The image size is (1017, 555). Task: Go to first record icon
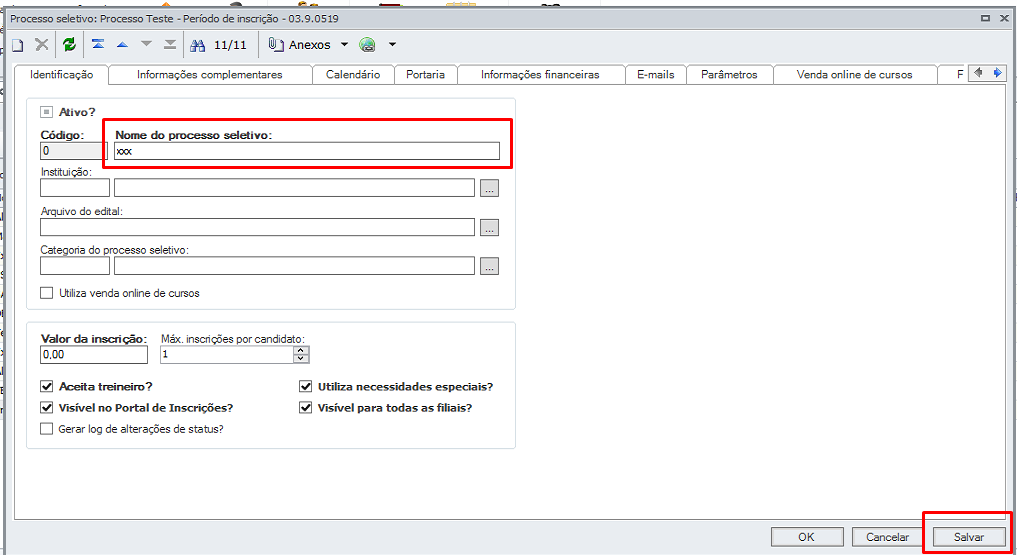(x=98, y=44)
